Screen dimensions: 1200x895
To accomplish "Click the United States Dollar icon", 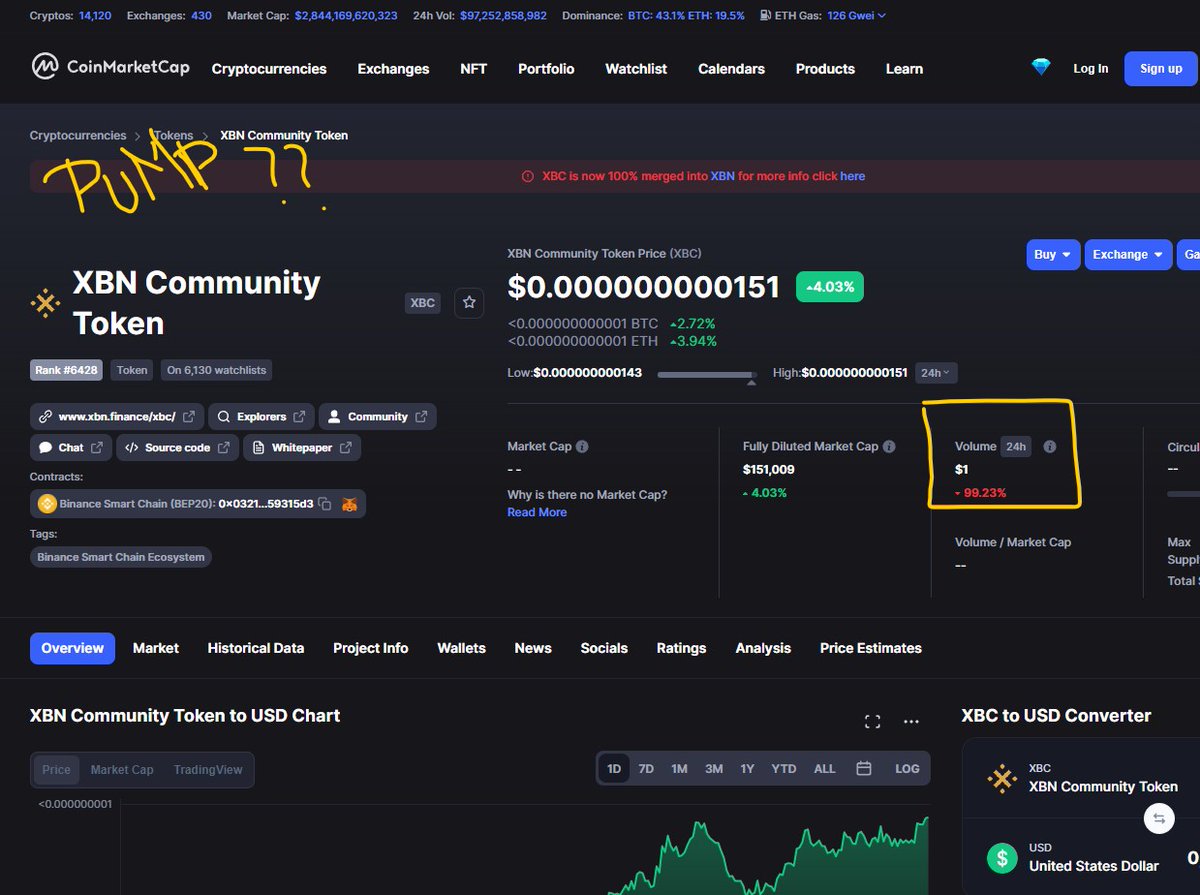I will [1001, 857].
